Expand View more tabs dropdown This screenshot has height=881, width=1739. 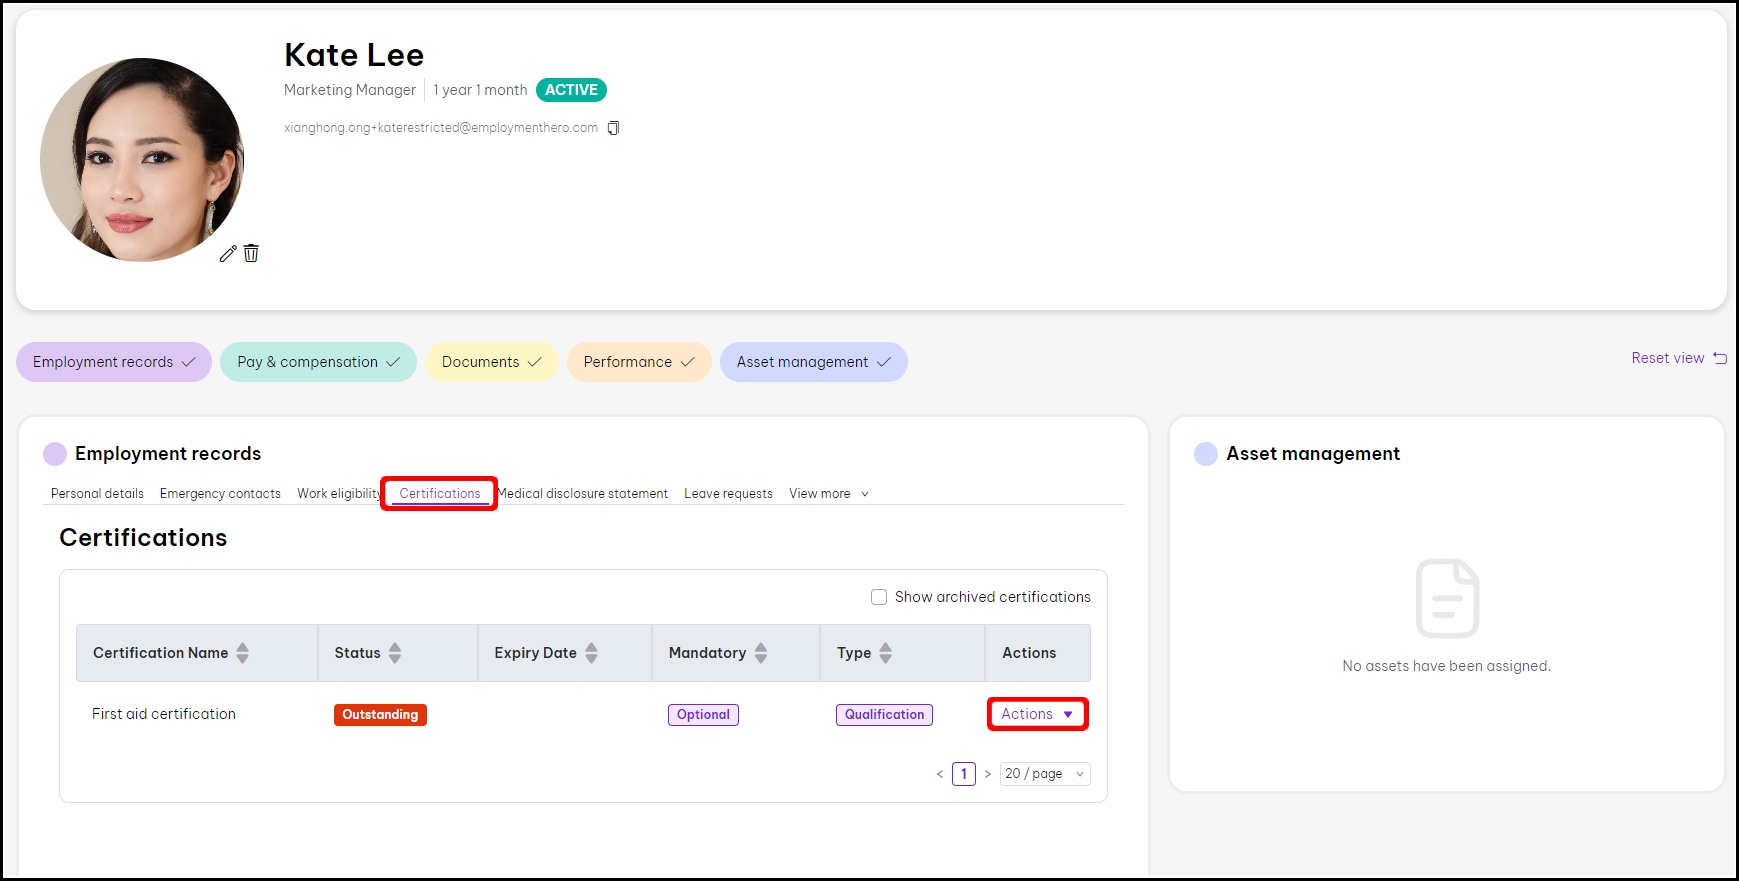point(828,494)
